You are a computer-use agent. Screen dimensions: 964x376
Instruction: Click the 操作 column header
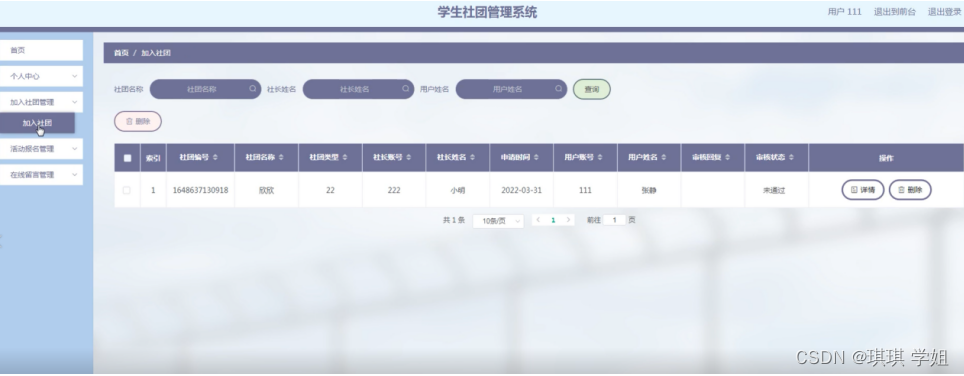point(886,158)
